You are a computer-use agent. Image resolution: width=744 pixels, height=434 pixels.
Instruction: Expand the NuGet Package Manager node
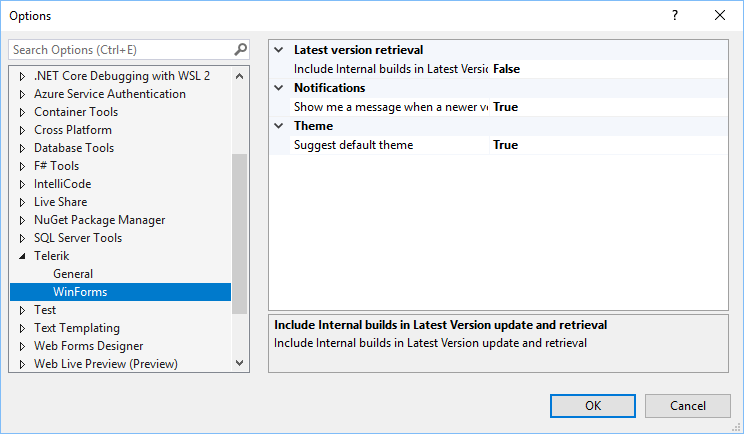tap(22, 220)
